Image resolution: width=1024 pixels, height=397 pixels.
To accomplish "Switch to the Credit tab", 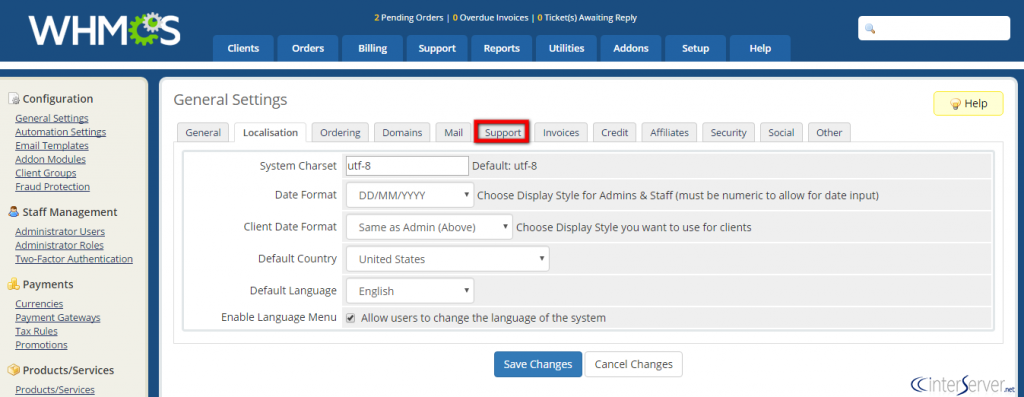I will [615, 133].
